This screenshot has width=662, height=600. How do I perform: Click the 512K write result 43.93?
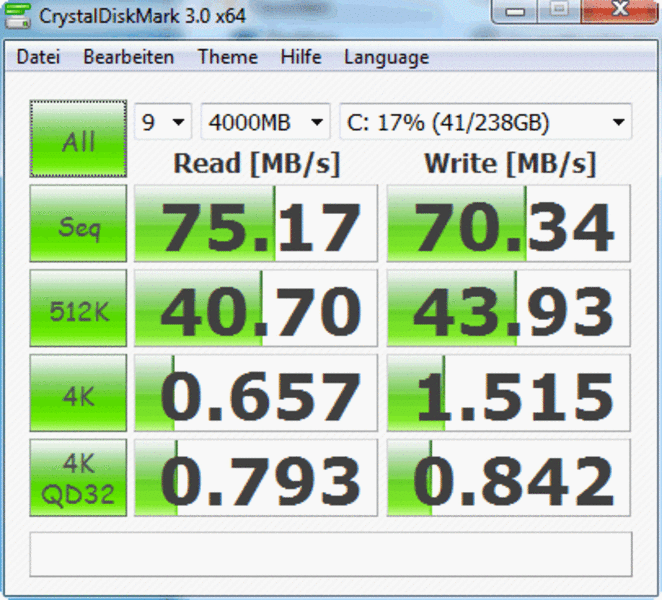coord(509,308)
